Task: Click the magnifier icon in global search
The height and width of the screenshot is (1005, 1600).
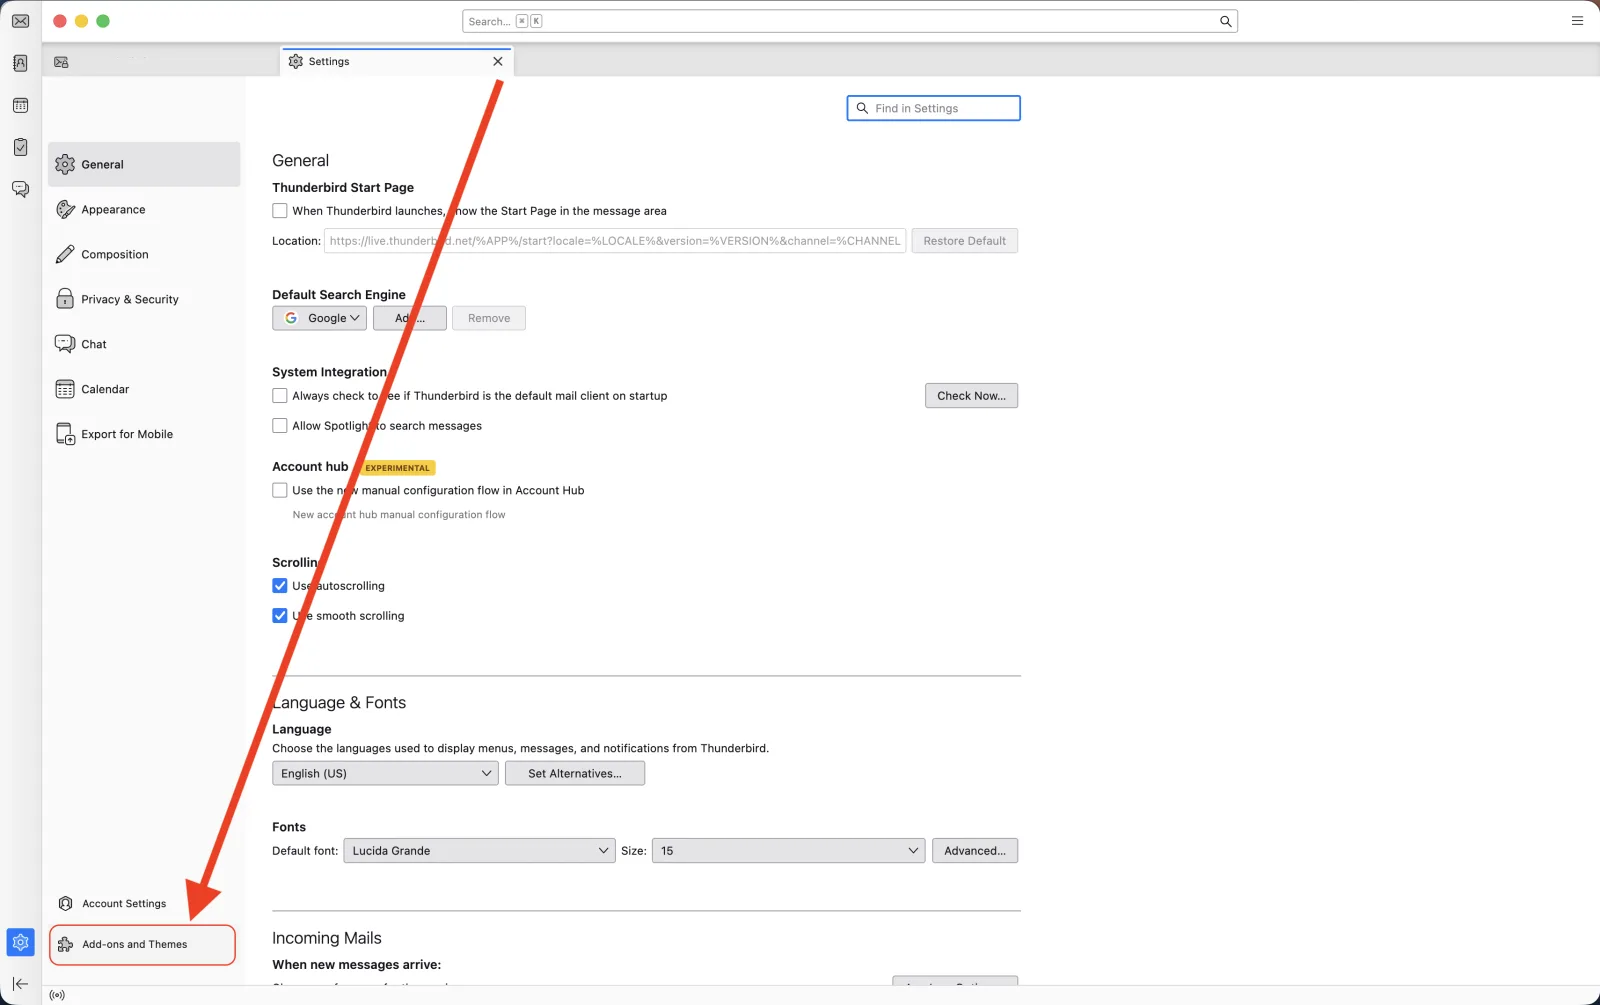Action: [1225, 21]
